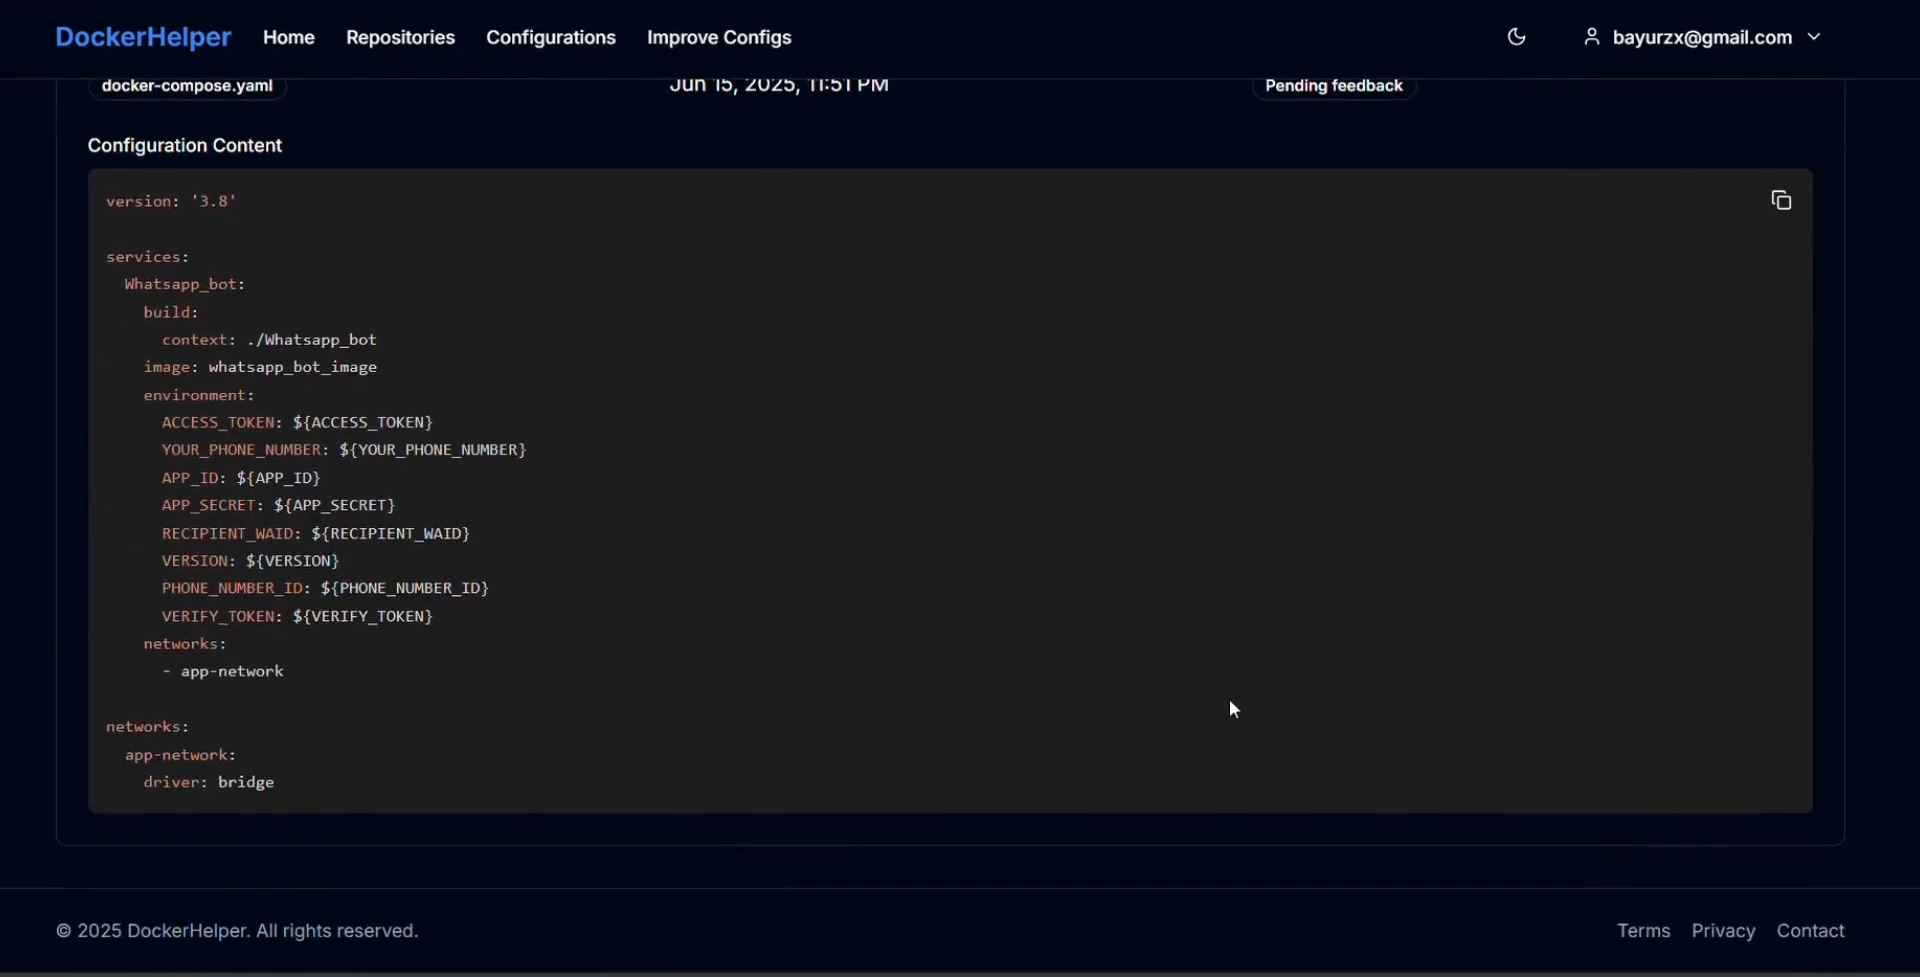Click the user profile icon
This screenshot has height=977, width=1920.
point(1591,37)
